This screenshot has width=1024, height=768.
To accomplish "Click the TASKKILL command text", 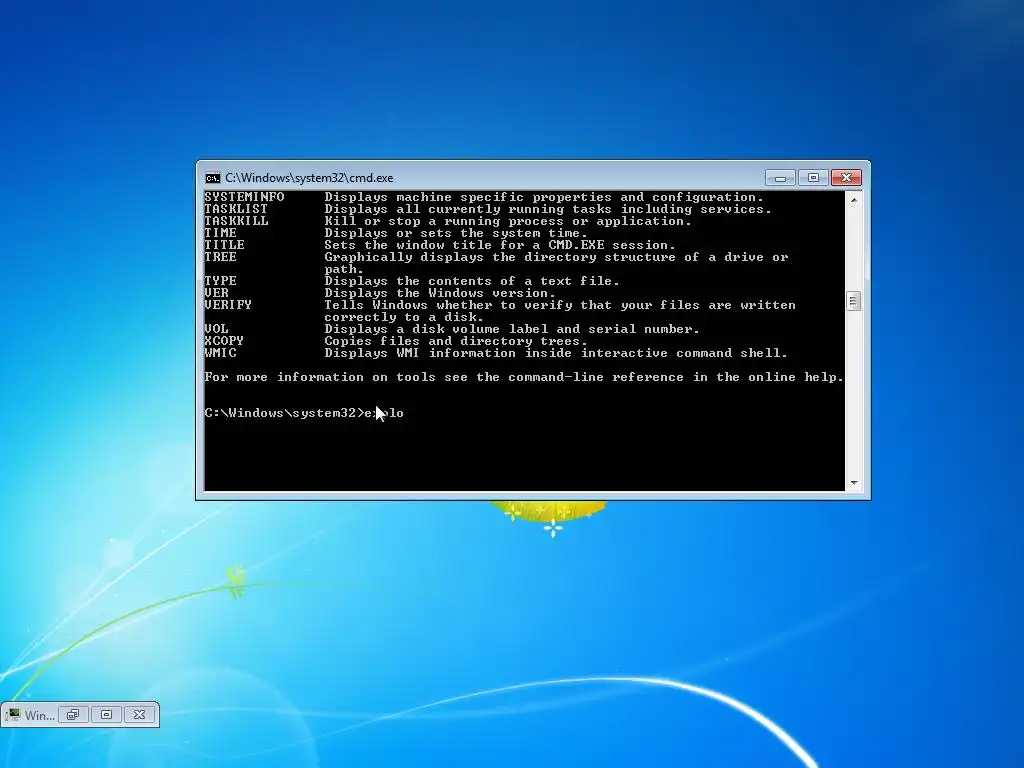I will 236,221.
